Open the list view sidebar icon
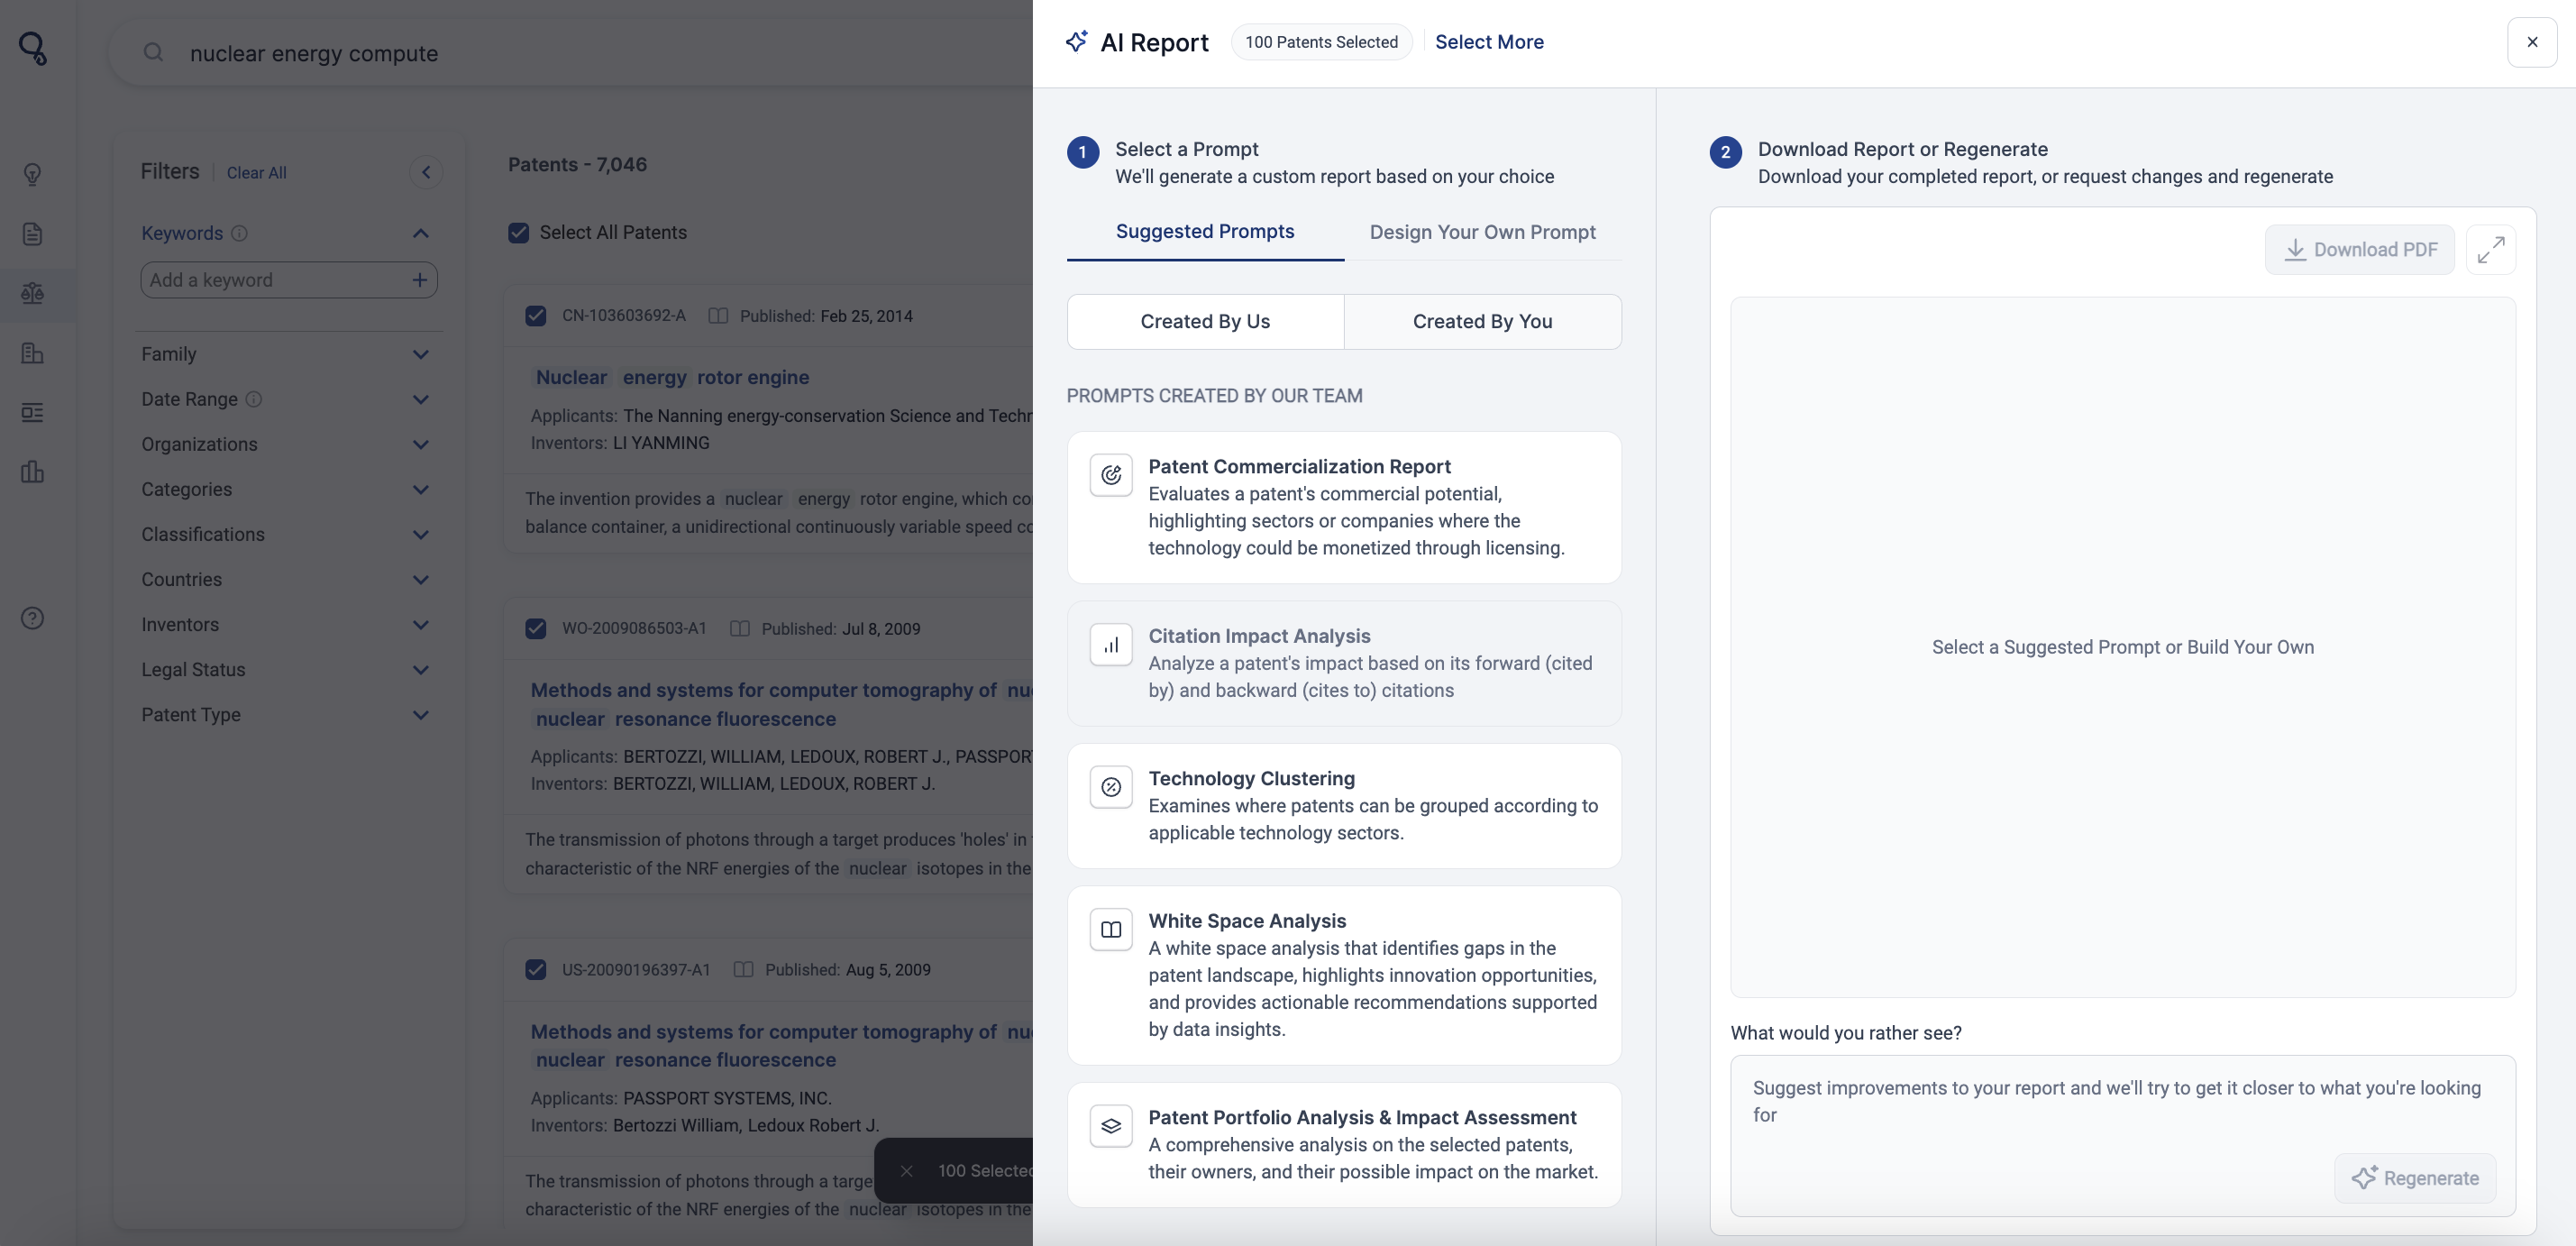This screenshot has width=2576, height=1246. point(32,412)
